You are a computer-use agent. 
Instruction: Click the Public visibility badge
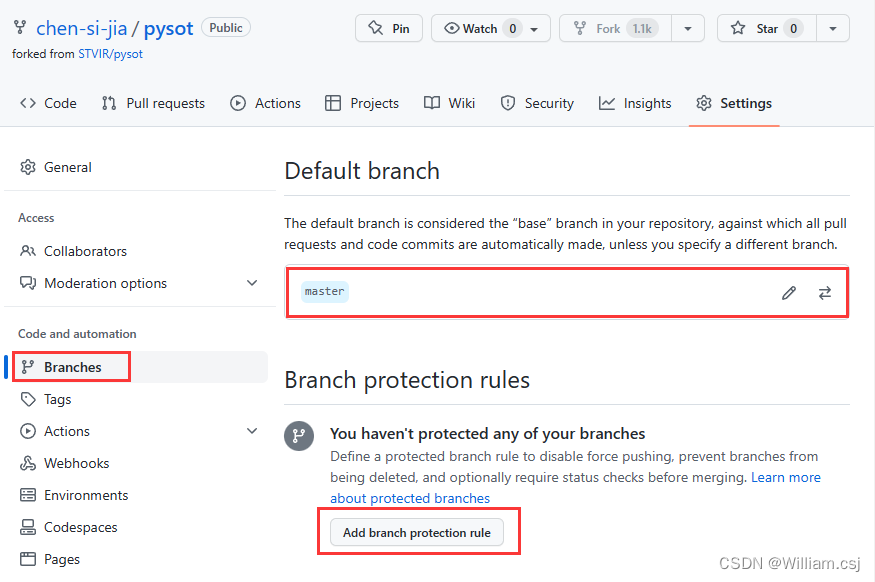point(226,27)
